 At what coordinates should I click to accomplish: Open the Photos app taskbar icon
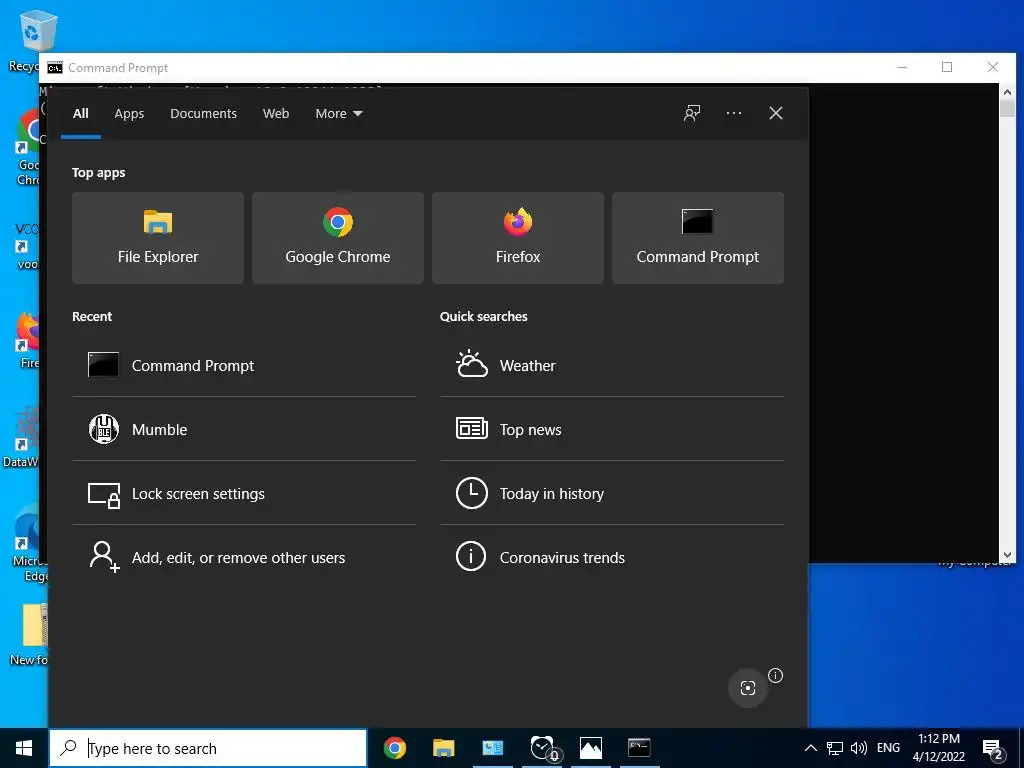pyautogui.click(x=590, y=748)
